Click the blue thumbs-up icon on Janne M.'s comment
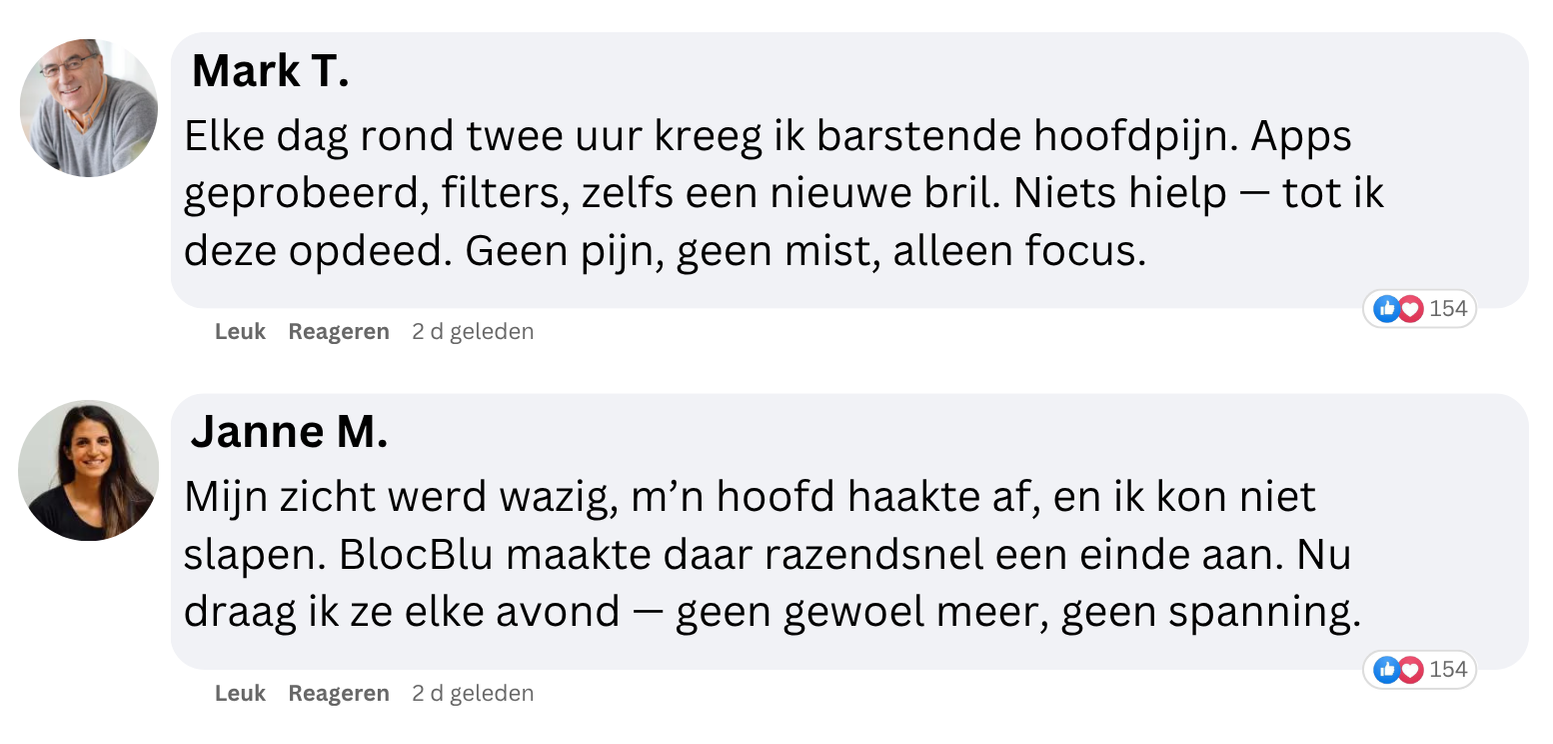This screenshot has height=744, width=1553. pos(1386,670)
